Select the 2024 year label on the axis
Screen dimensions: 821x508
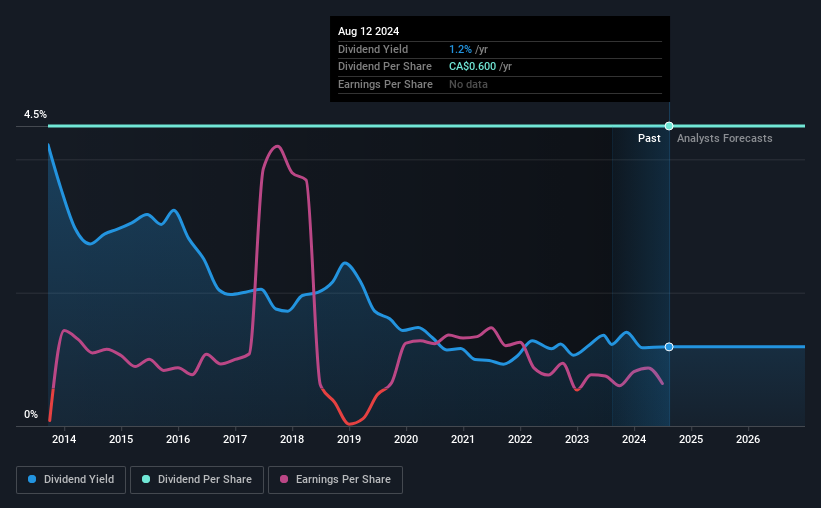click(x=634, y=439)
